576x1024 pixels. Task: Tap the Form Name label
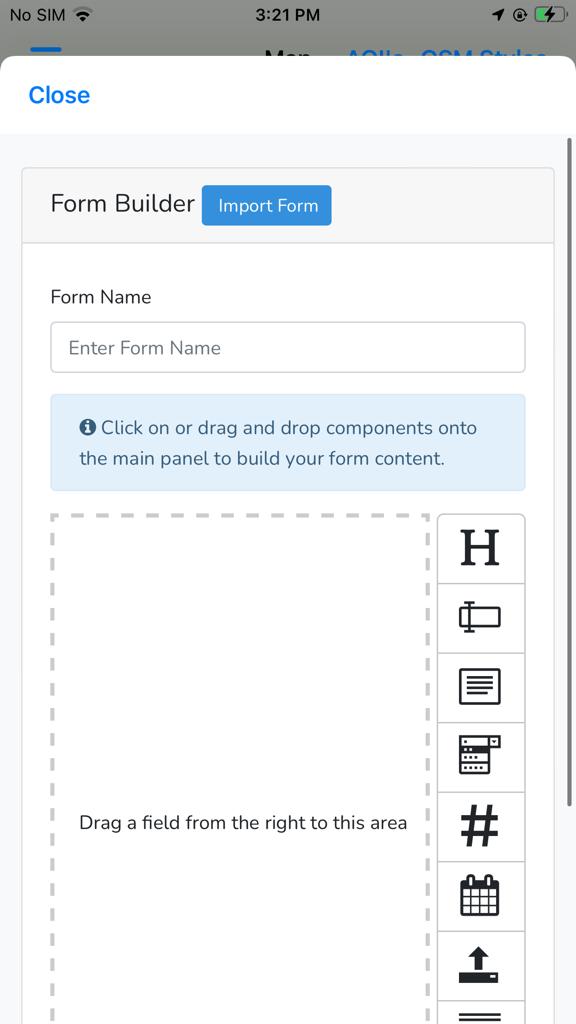(101, 297)
